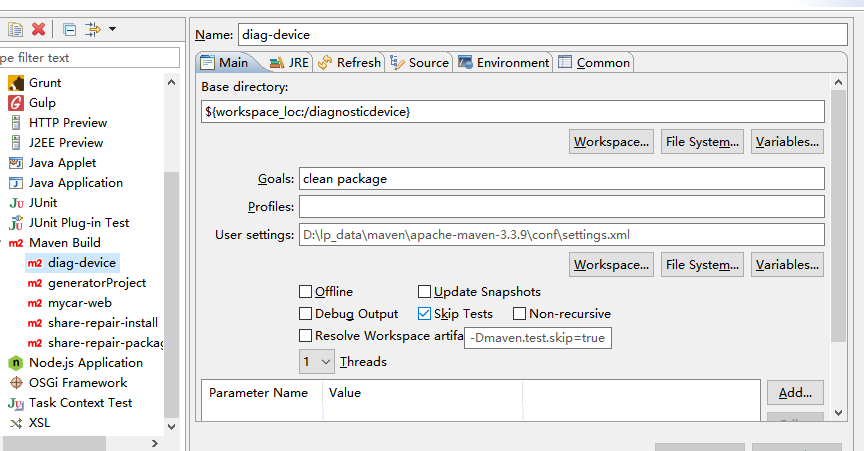
Task: Click the configuration list vertical scrollbar thumb
Action: (171, 295)
